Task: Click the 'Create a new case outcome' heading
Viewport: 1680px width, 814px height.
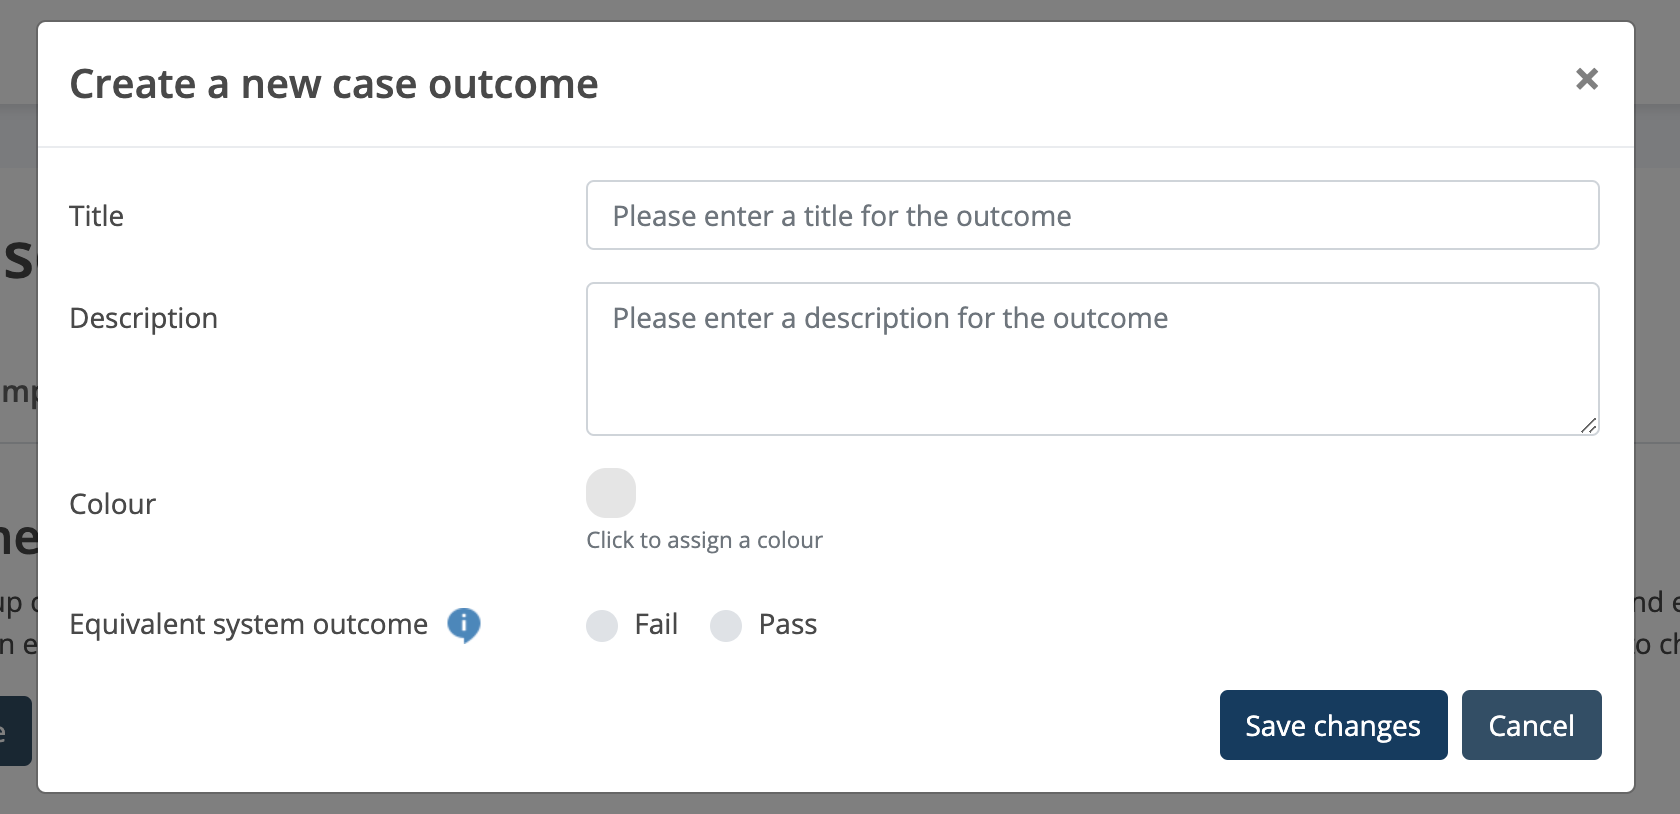Action: [x=333, y=84]
